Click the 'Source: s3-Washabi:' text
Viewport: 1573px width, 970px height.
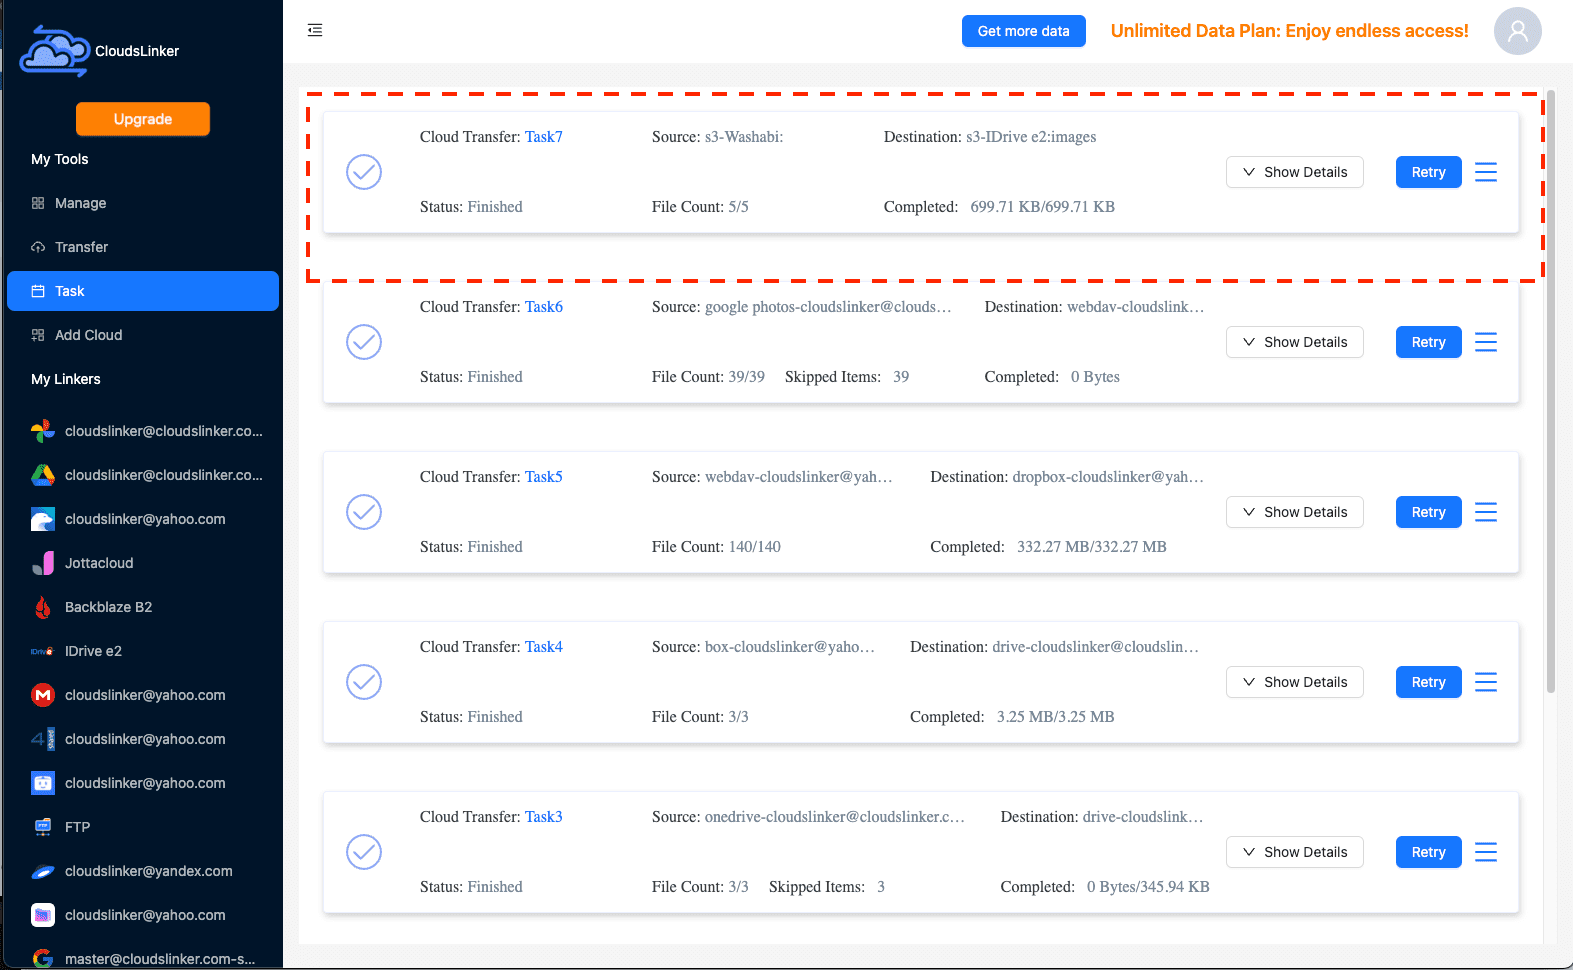click(x=718, y=137)
